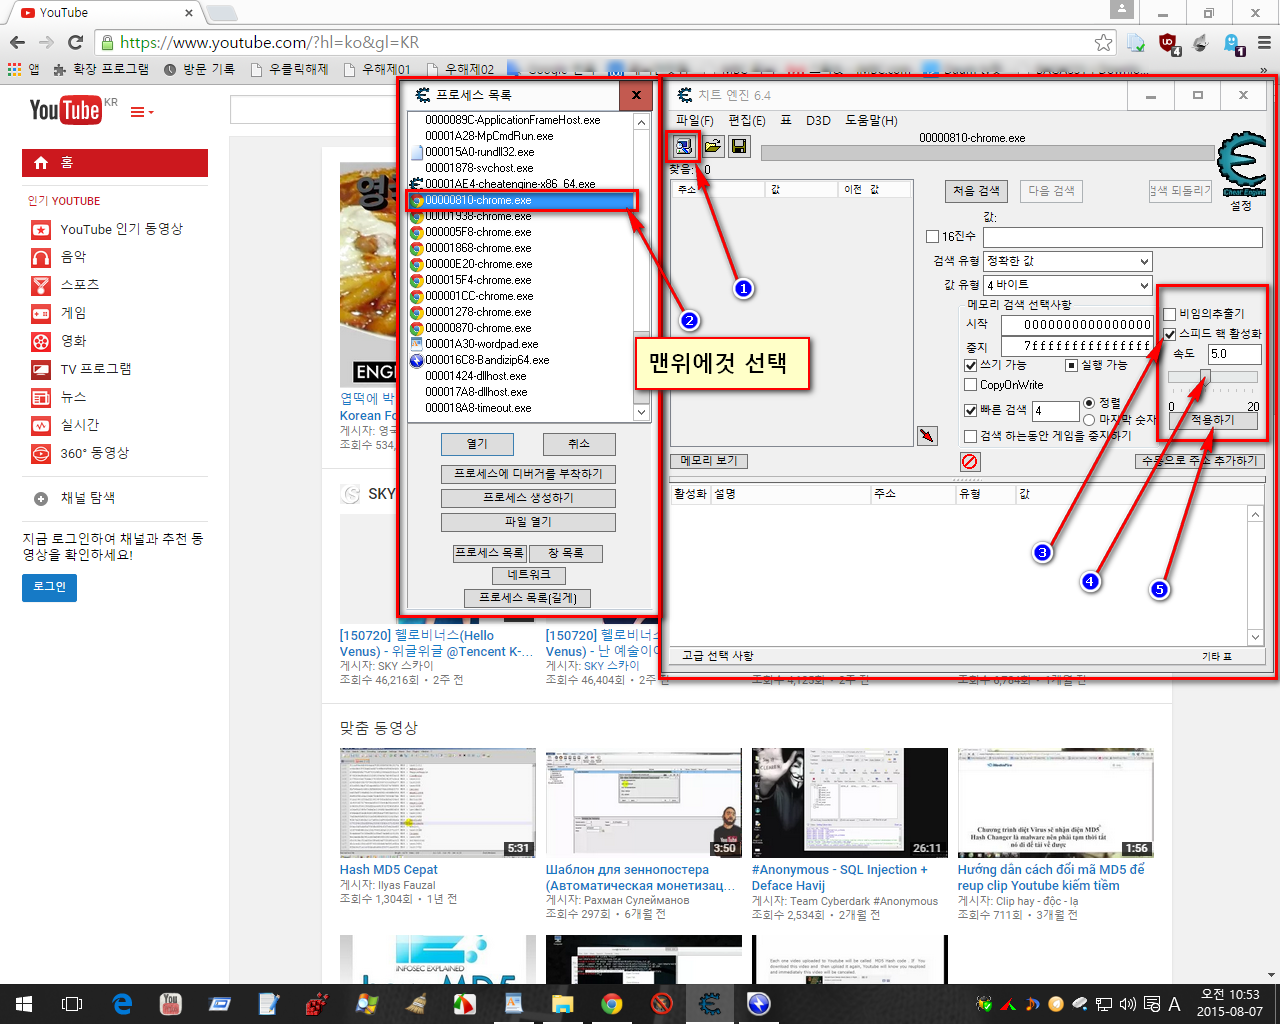The height and width of the screenshot is (1024, 1280).
Task: Open the Chrome menu button
Action: tap(1264, 42)
